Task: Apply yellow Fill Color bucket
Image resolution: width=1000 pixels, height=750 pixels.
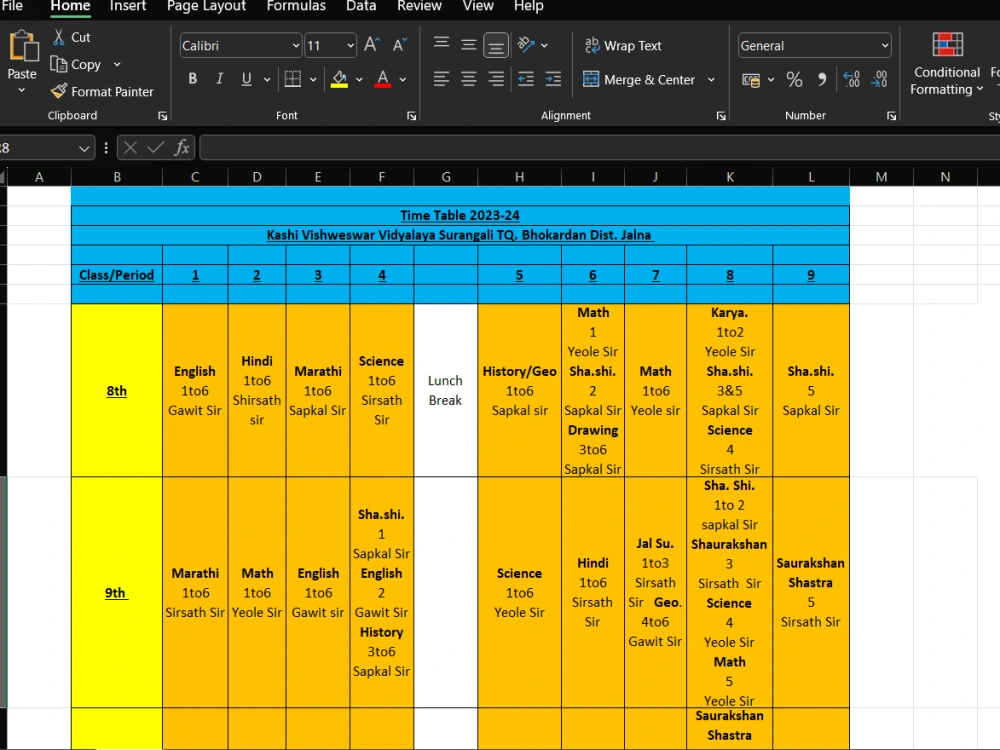Action: 339,79
